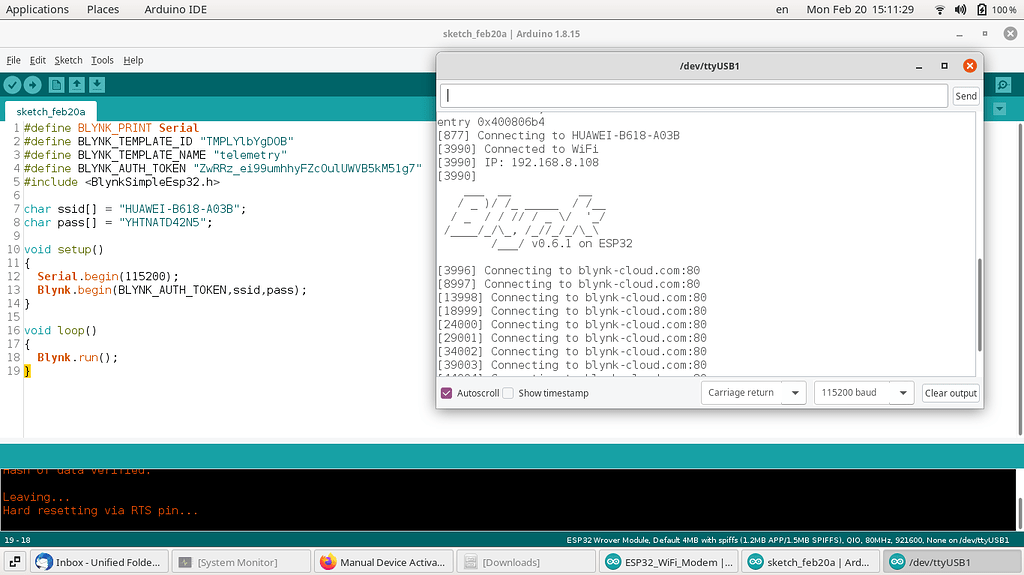Image resolution: width=1024 pixels, height=575 pixels.
Task: Open the Applications menu in top panel
Action: click(37, 9)
